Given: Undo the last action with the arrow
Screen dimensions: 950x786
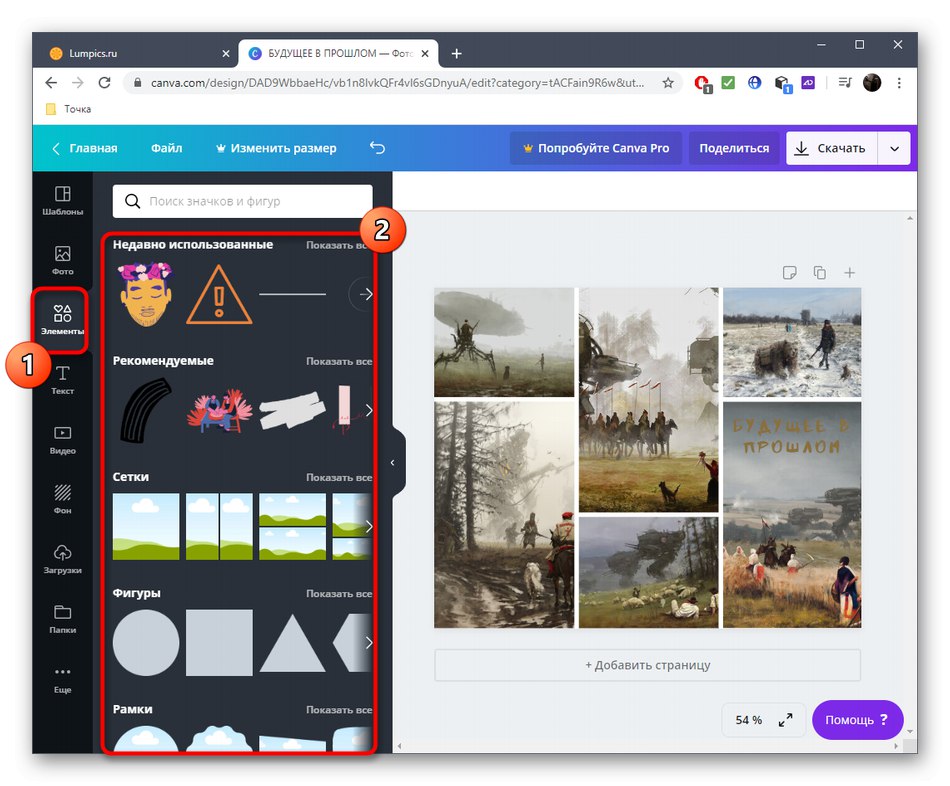Looking at the screenshot, I should pos(377,148).
